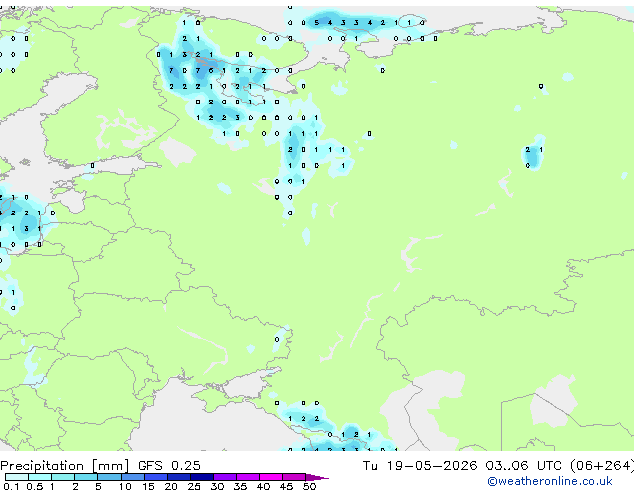Click the 'Precipitation [mm]' title text
This screenshot has height=490, width=634.
click(65, 466)
